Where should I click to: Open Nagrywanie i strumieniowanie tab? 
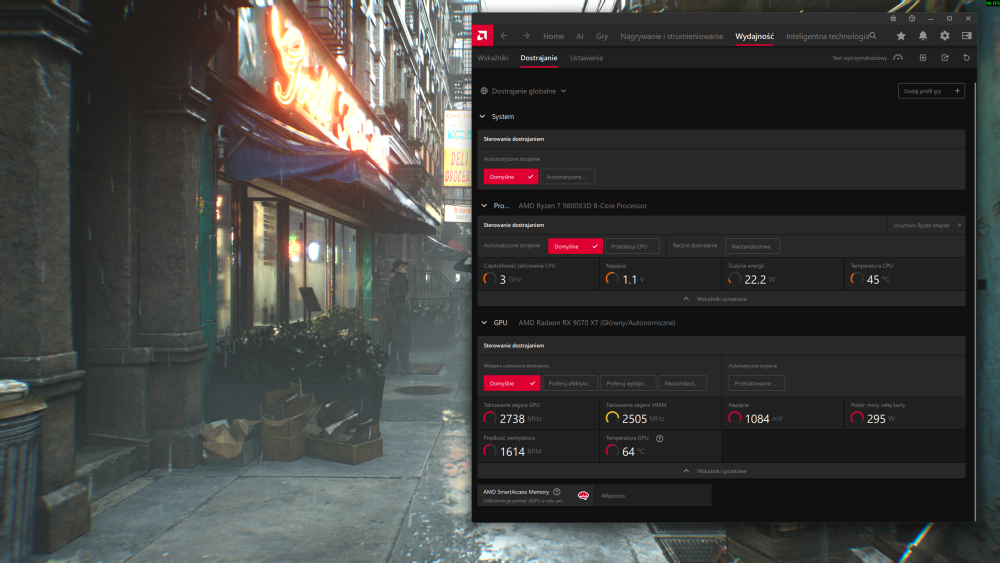point(672,36)
